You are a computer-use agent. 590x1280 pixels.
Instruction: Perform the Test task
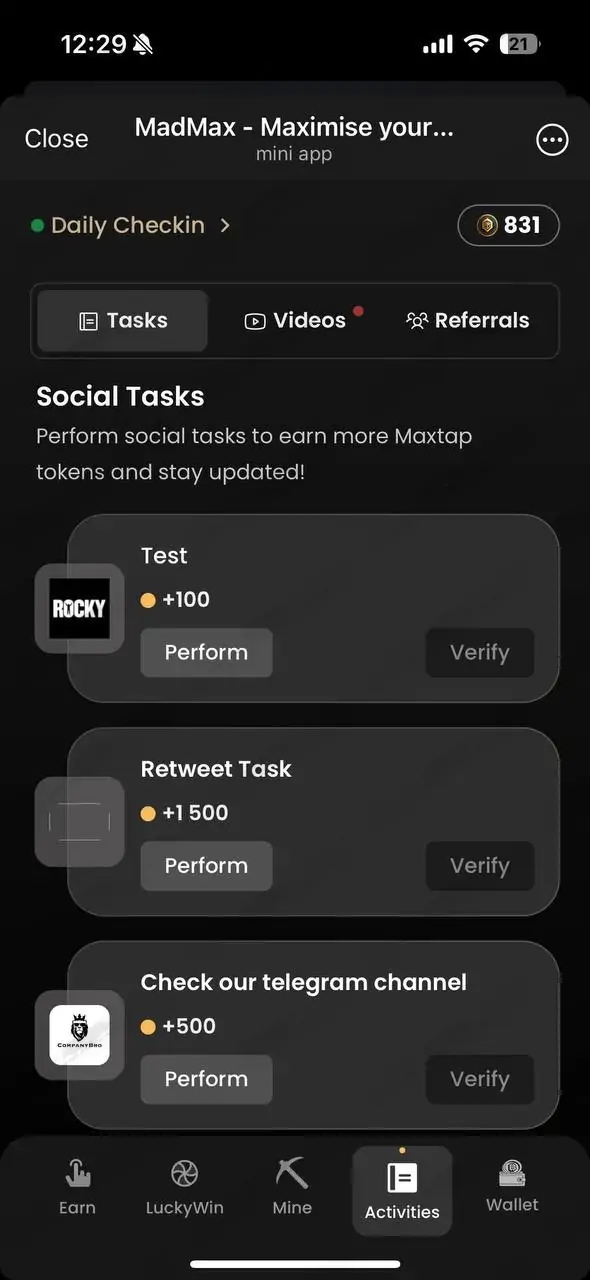[206, 652]
